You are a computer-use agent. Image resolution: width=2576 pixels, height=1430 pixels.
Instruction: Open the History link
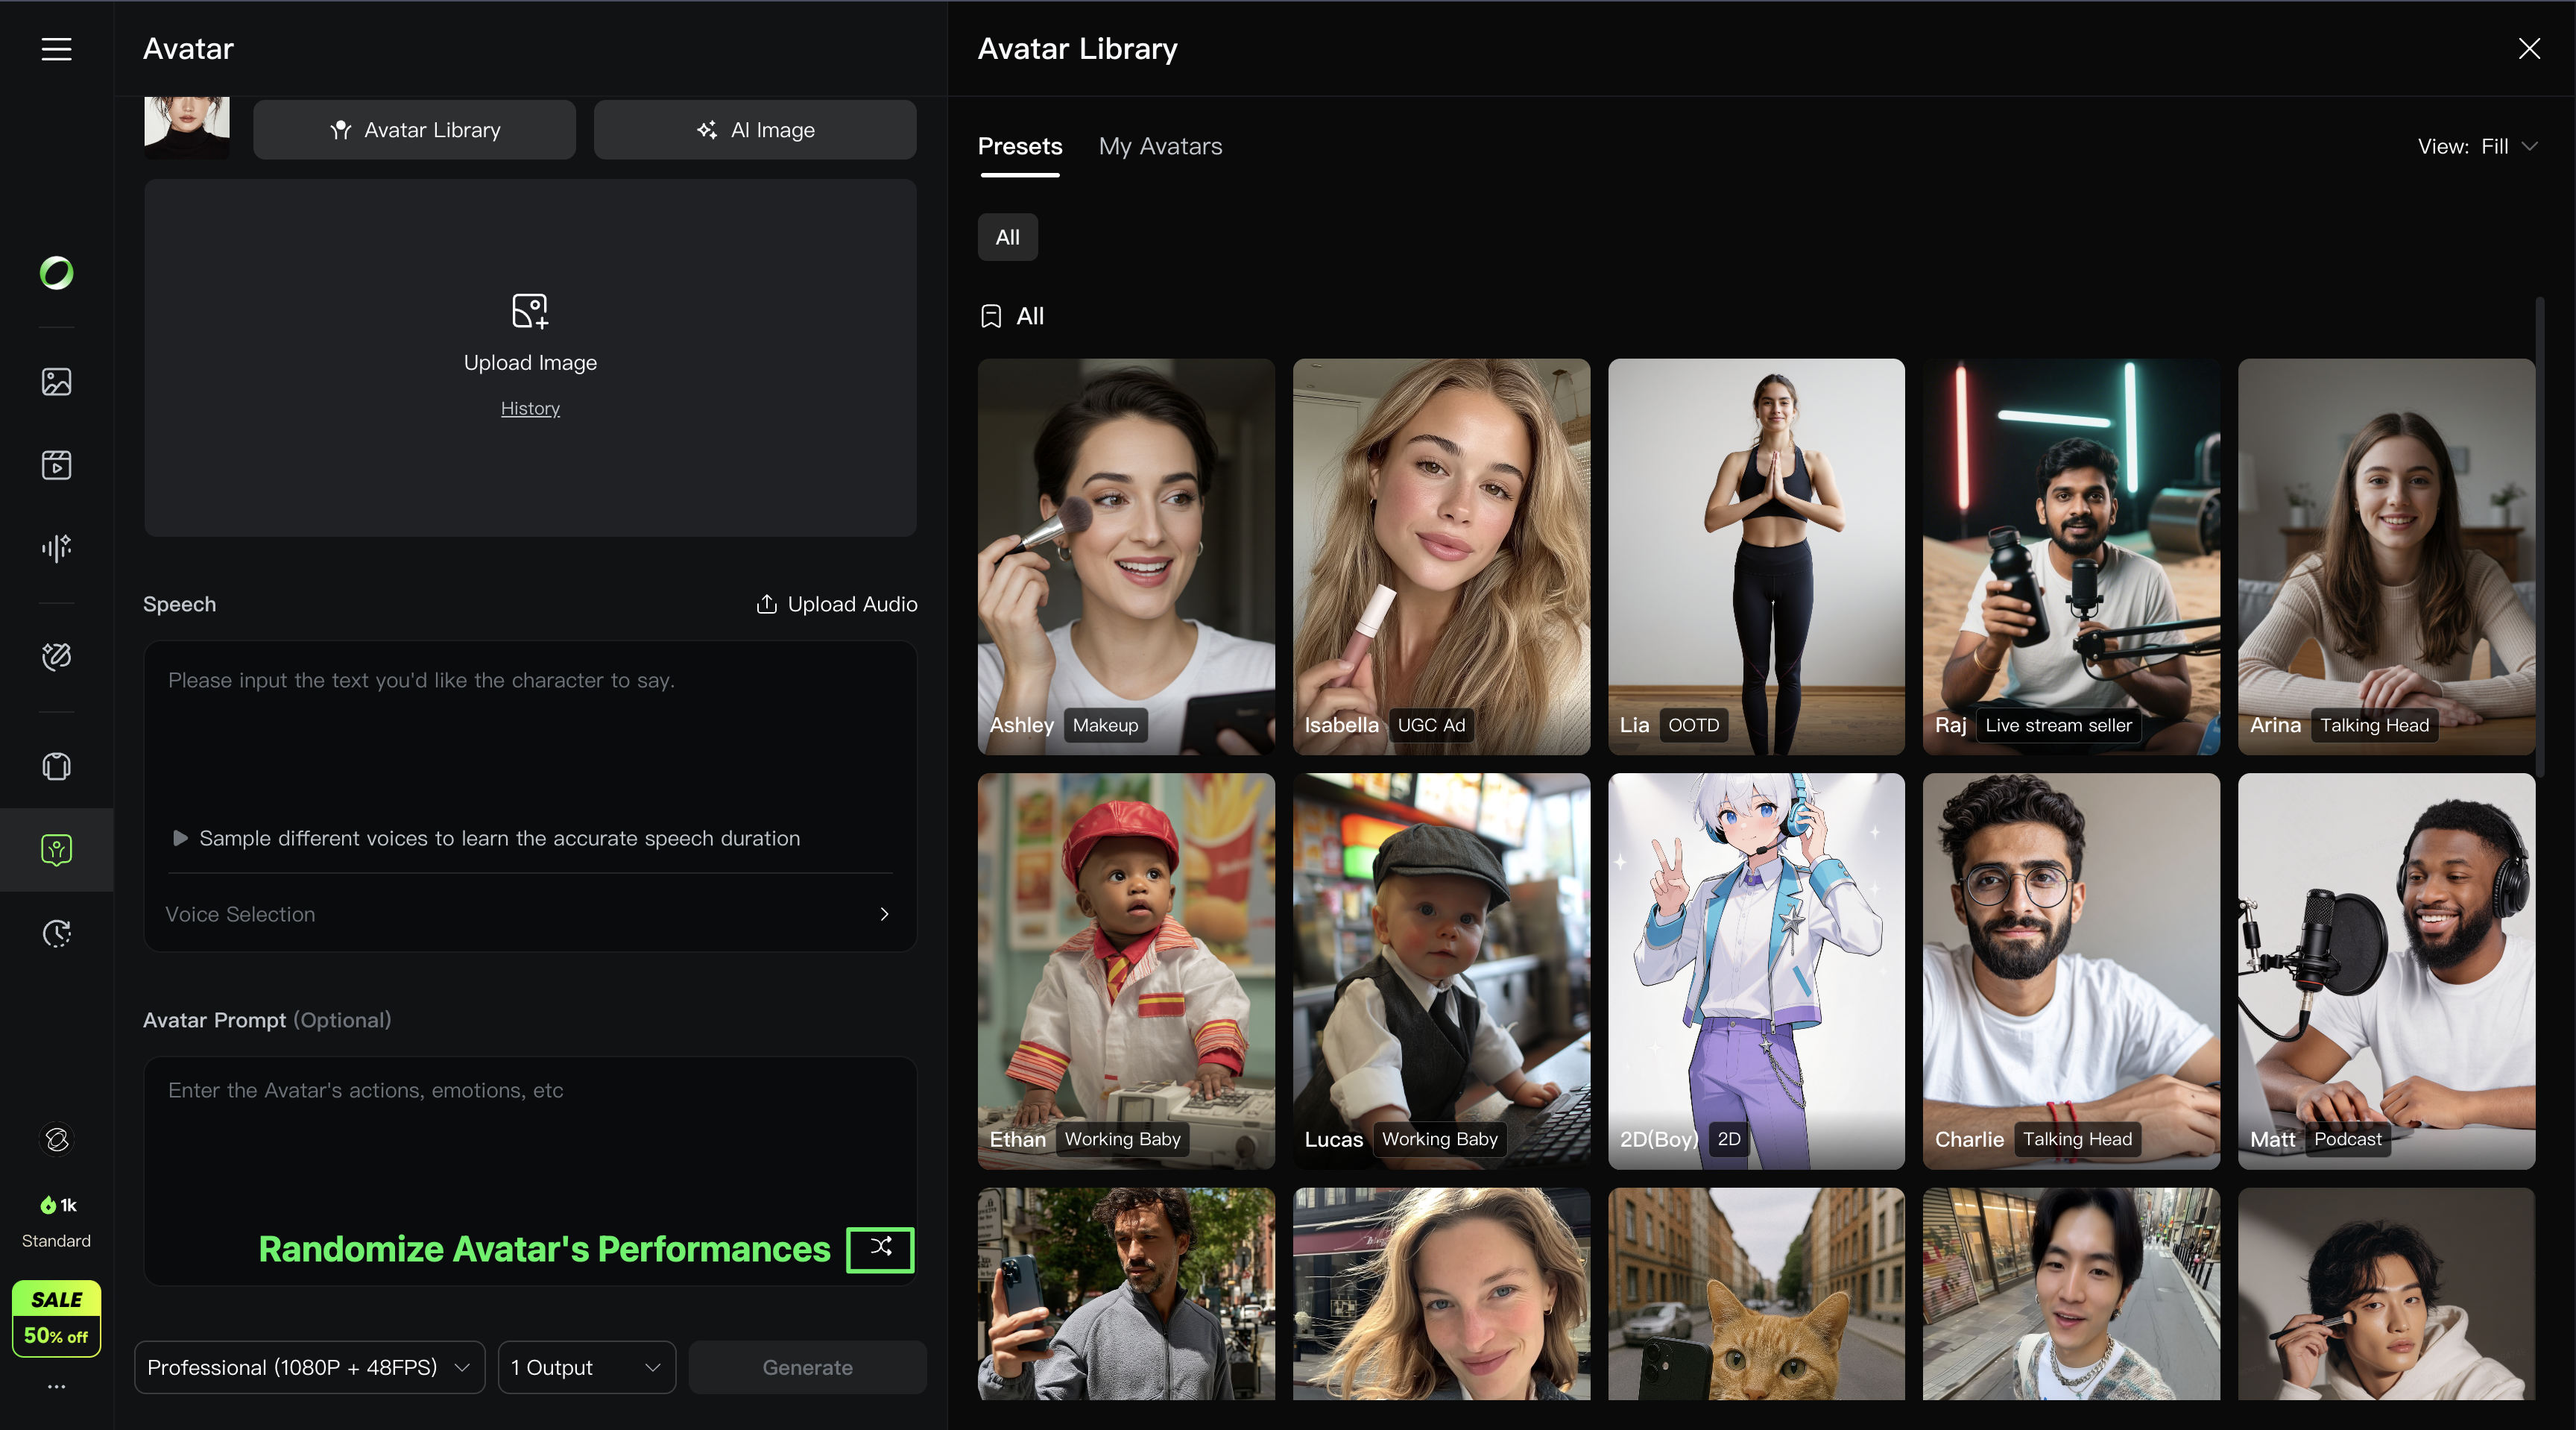click(x=530, y=408)
